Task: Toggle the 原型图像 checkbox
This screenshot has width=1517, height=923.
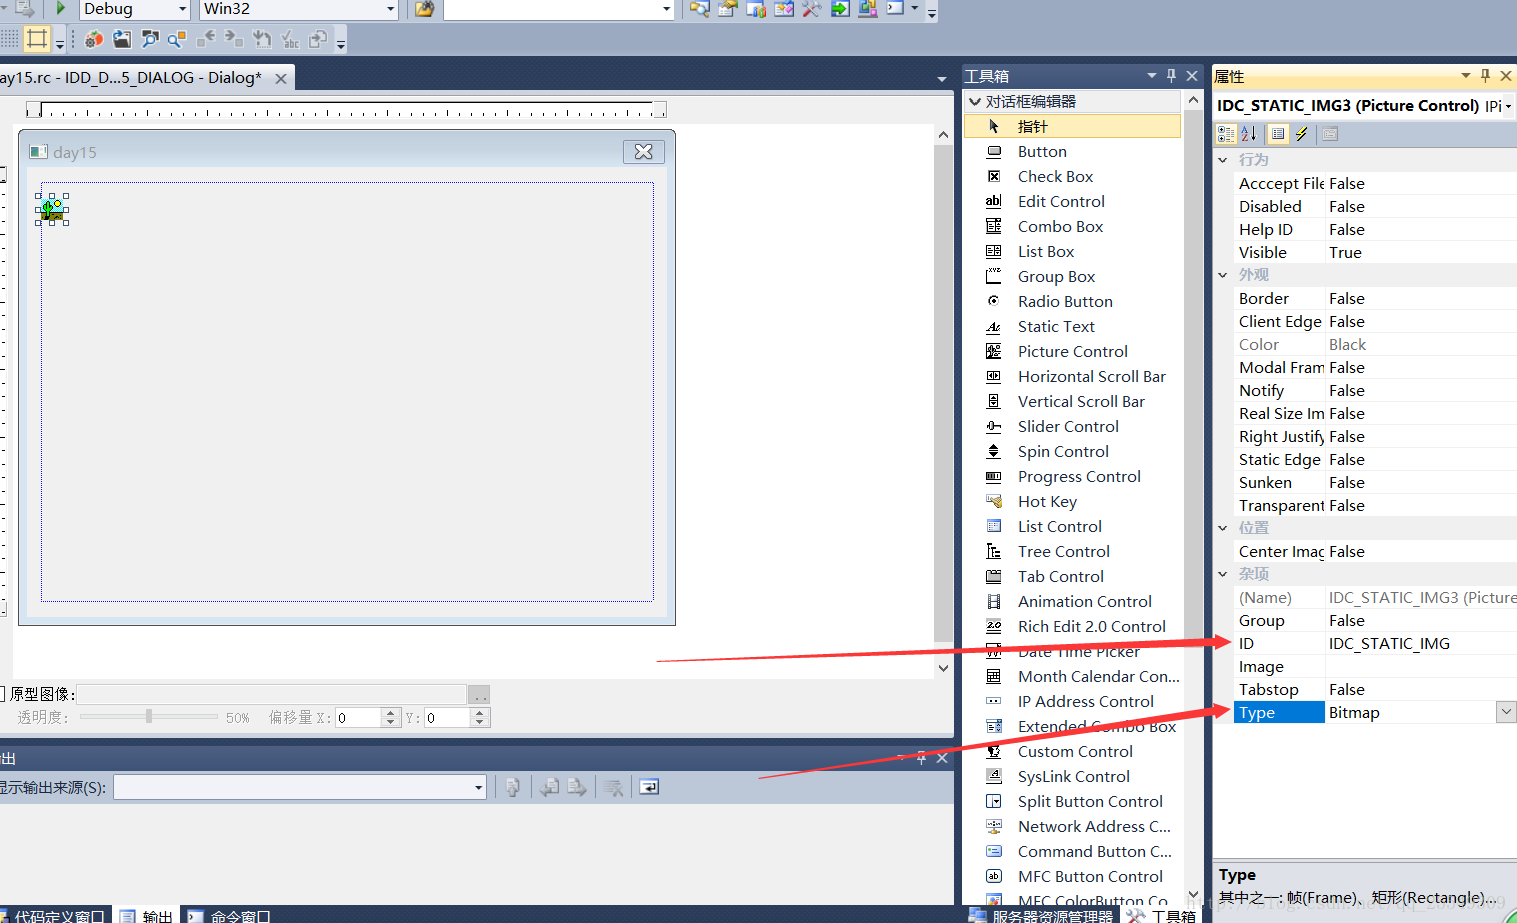Action: pyautogui.click(x=2, y=693)
